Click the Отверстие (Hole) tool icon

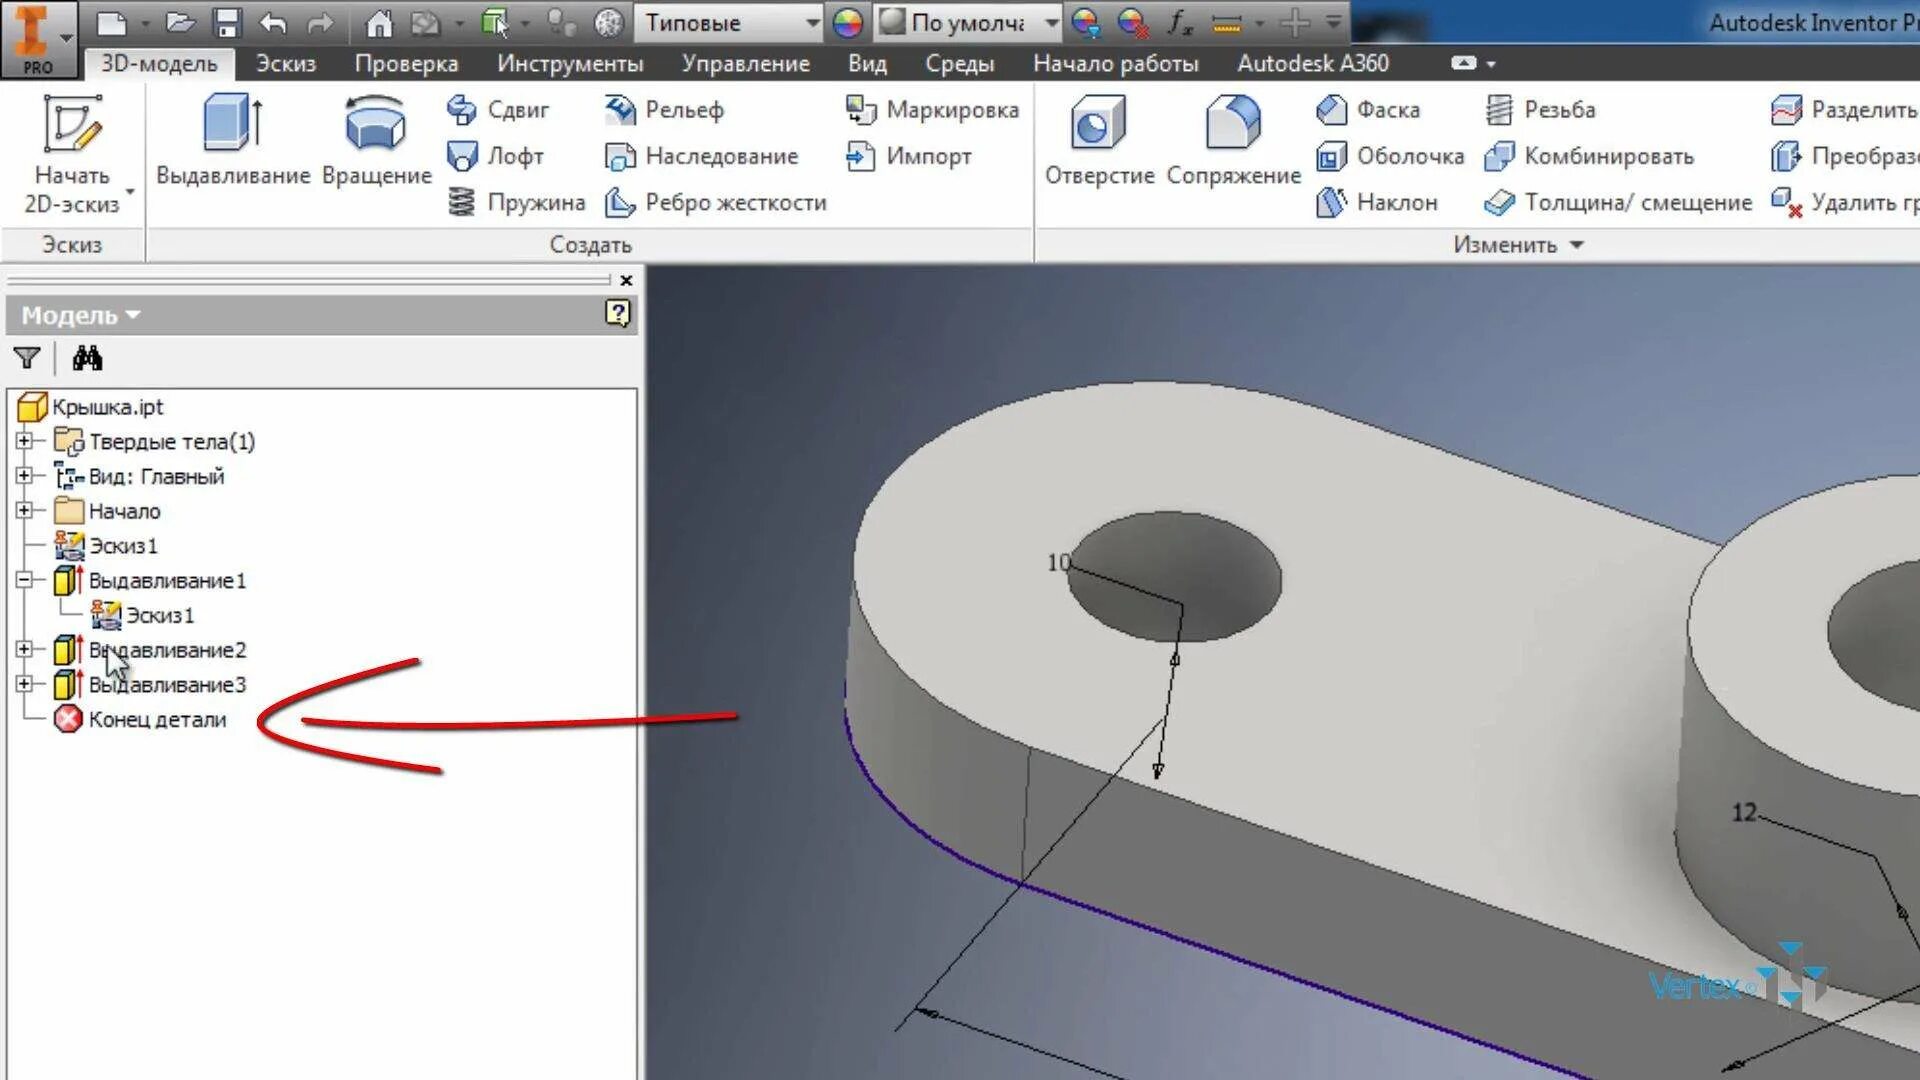[x=1098, y=124]
